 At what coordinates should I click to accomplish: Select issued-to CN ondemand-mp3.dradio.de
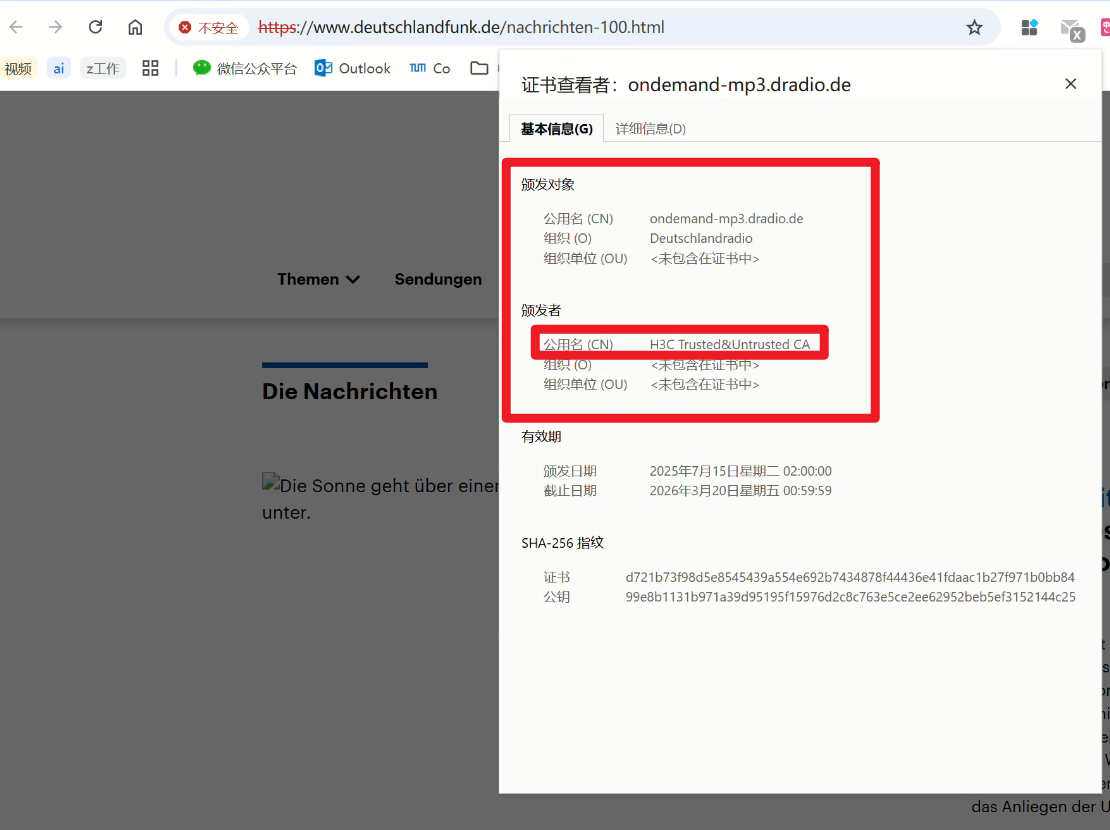726,218
